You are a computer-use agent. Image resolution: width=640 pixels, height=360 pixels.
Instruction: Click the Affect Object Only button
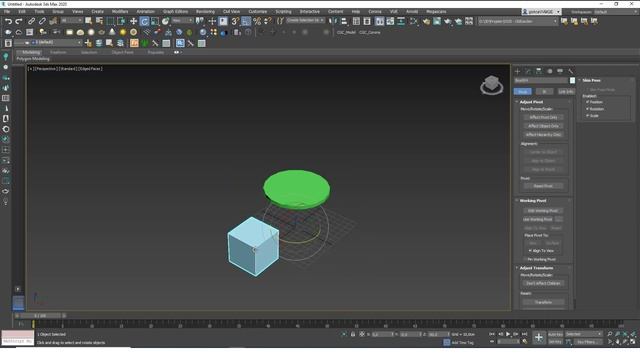point(543,126)
